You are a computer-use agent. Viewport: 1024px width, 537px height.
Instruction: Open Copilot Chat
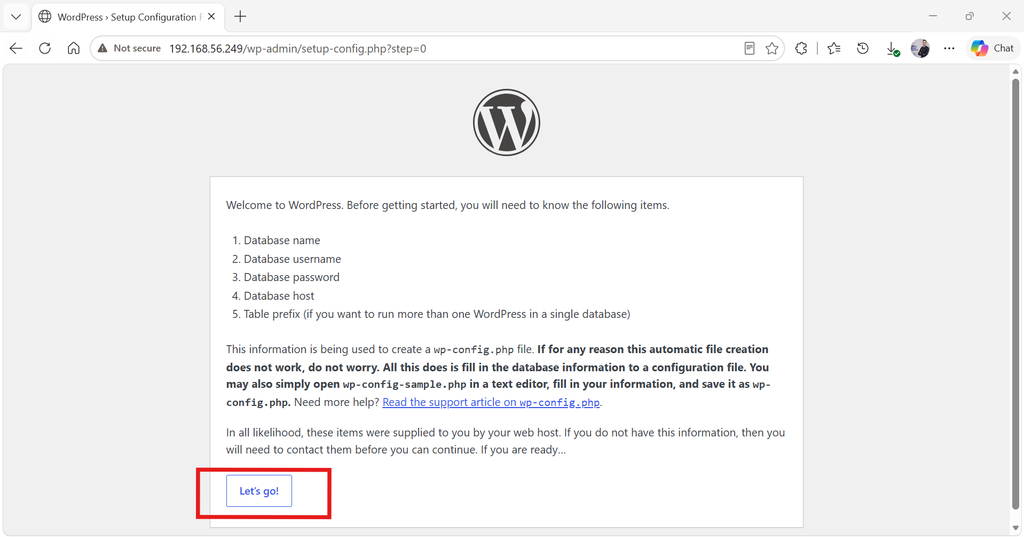[993, 48]
